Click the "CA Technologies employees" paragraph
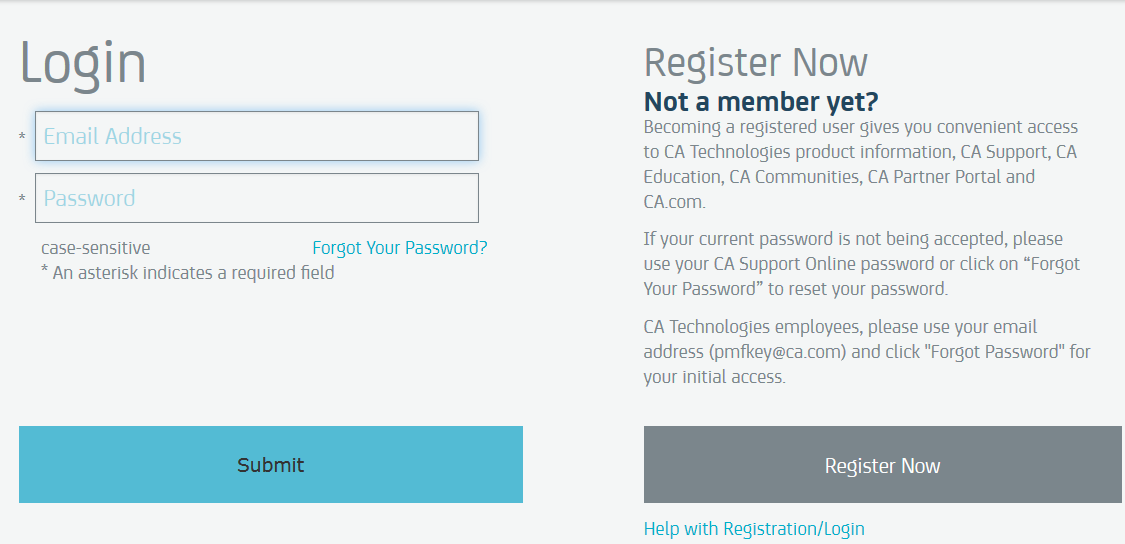The image size is (1125, 544). [x=867, y=352]
